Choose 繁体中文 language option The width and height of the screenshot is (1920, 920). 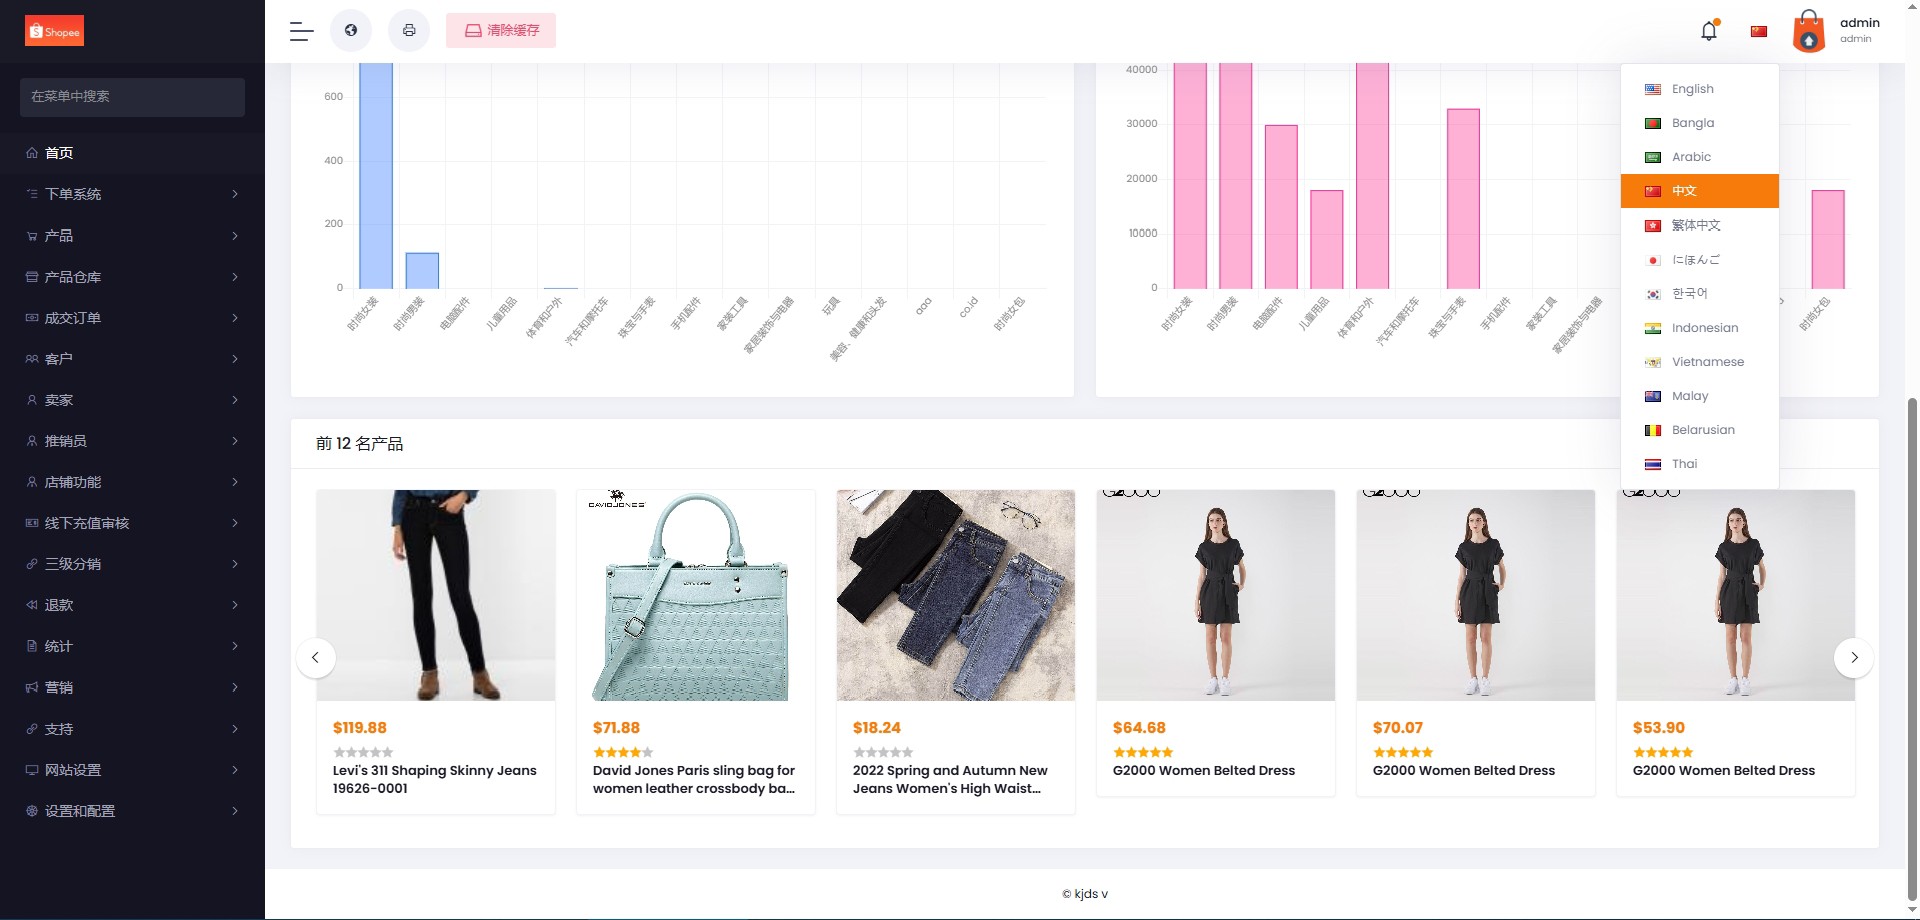point(1700,226)
